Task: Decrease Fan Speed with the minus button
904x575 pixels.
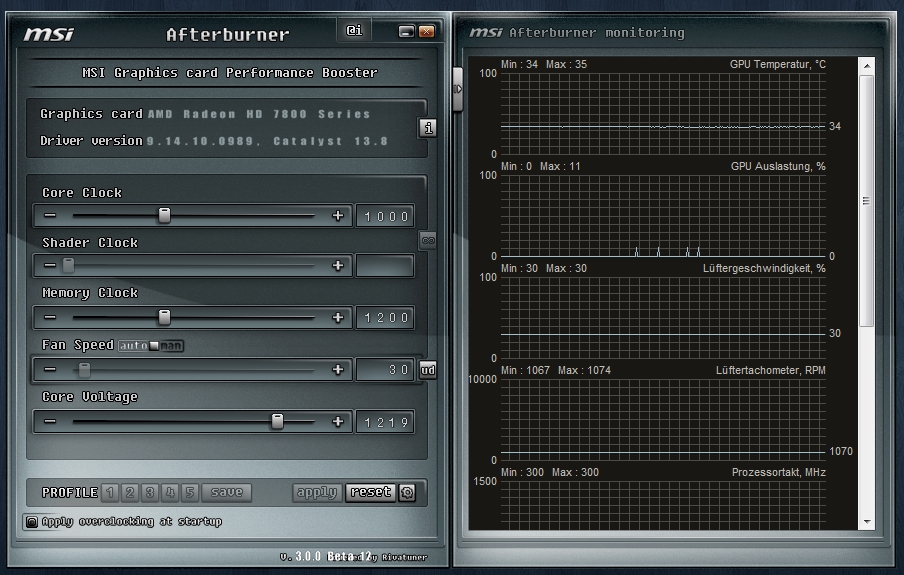Action: (x=50, y=370)
